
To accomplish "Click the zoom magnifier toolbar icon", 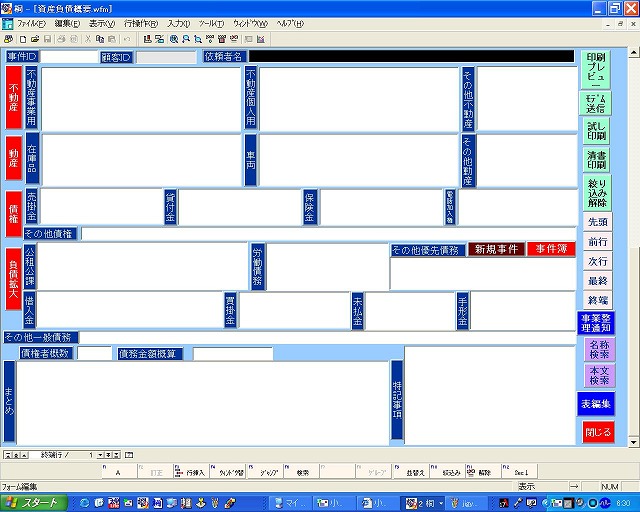I will (x=174, y=38).
